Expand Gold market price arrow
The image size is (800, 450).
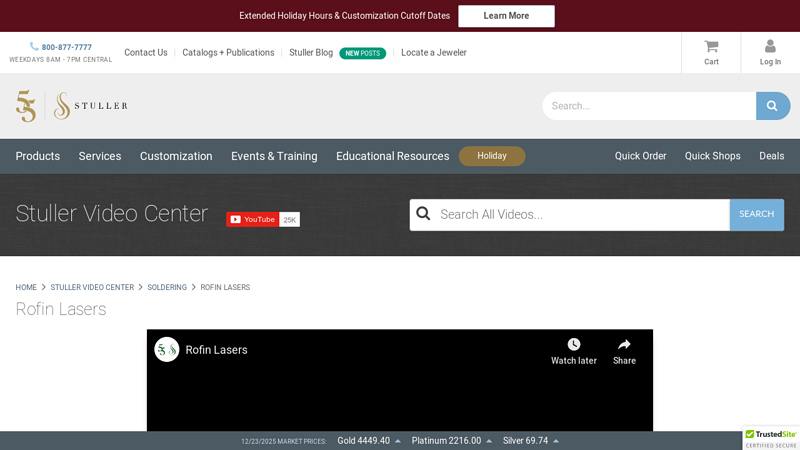[397, 441]
